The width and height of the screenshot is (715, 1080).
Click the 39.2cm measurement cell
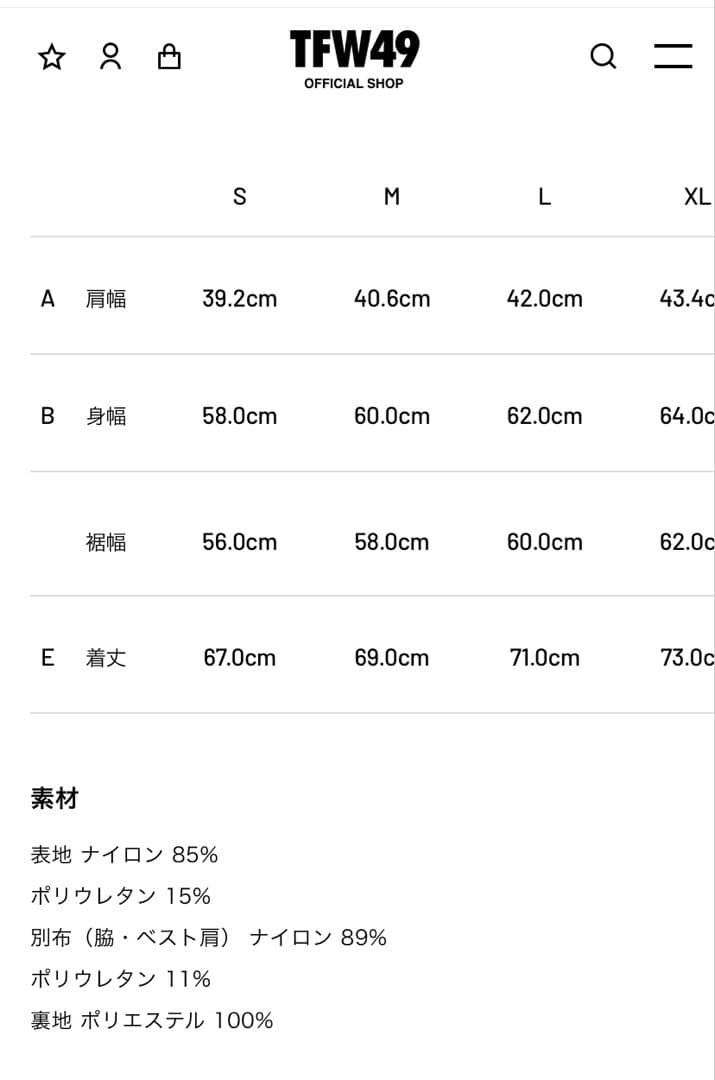[x=239, y=299]
